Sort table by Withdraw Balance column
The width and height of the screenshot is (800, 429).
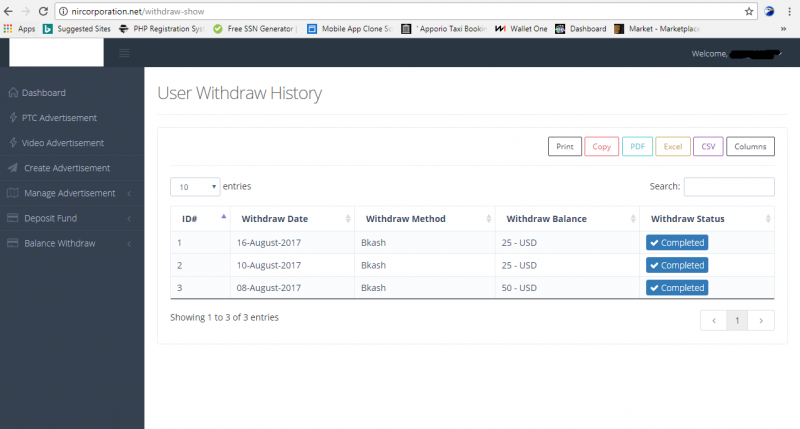pos(567,219)
